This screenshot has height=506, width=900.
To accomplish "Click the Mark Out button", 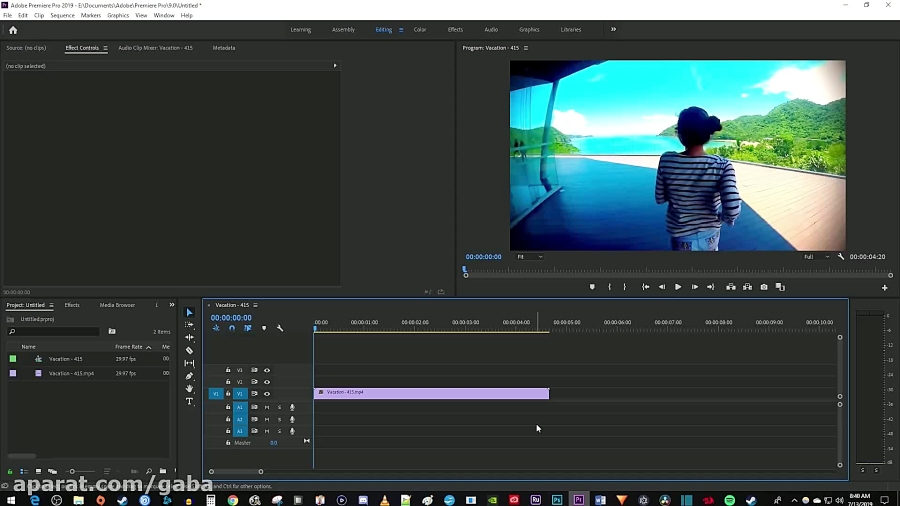I will click(x=624, y=287).
